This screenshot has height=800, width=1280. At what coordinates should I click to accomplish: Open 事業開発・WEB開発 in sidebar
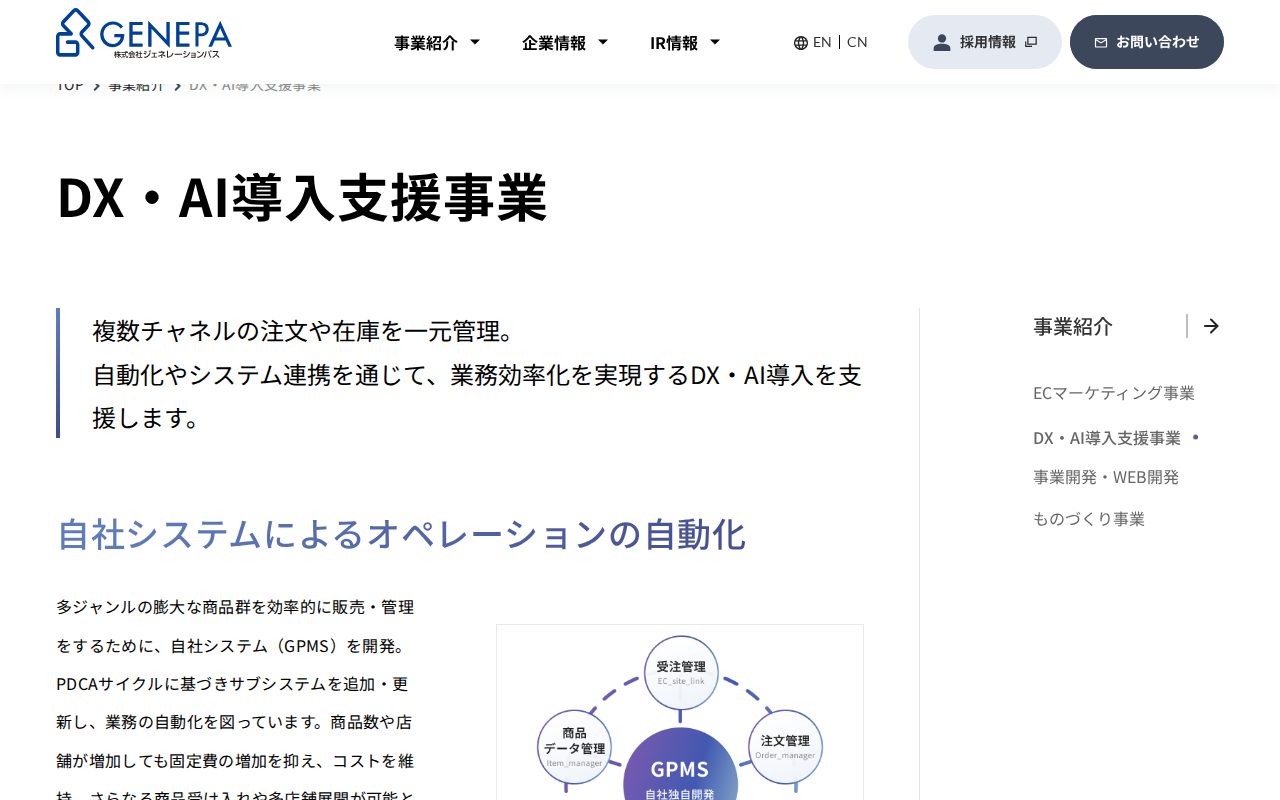[x=1106, y=477]
